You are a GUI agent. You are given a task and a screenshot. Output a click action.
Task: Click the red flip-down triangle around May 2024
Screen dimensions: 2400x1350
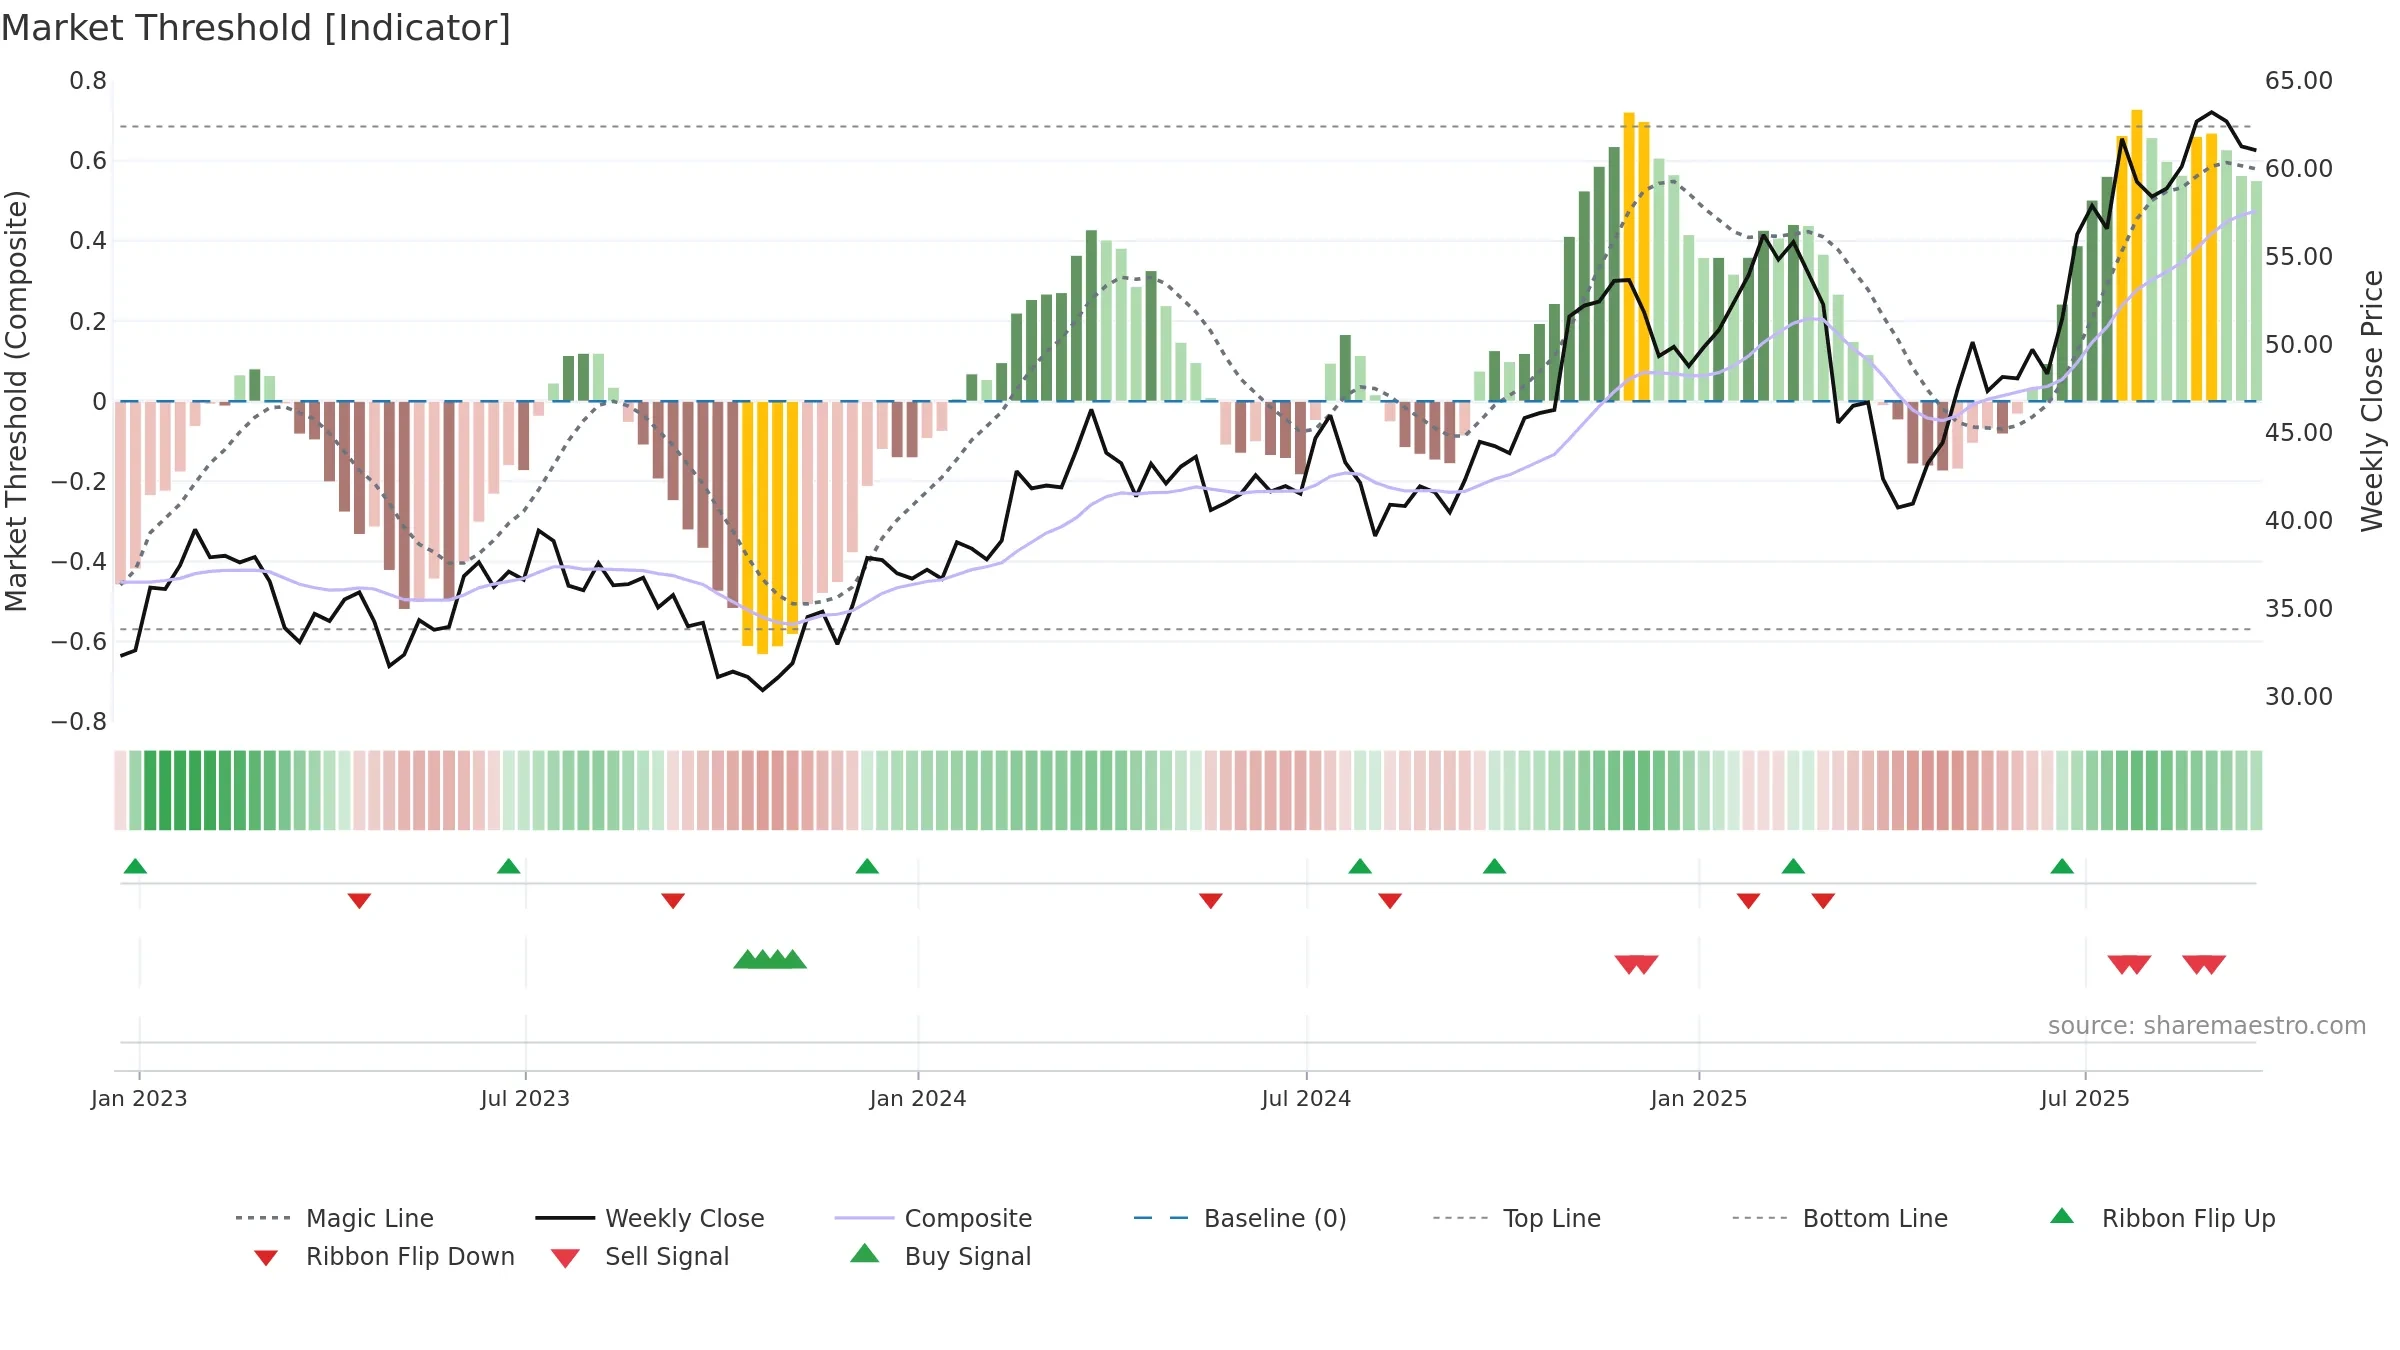coord(1211,900)
